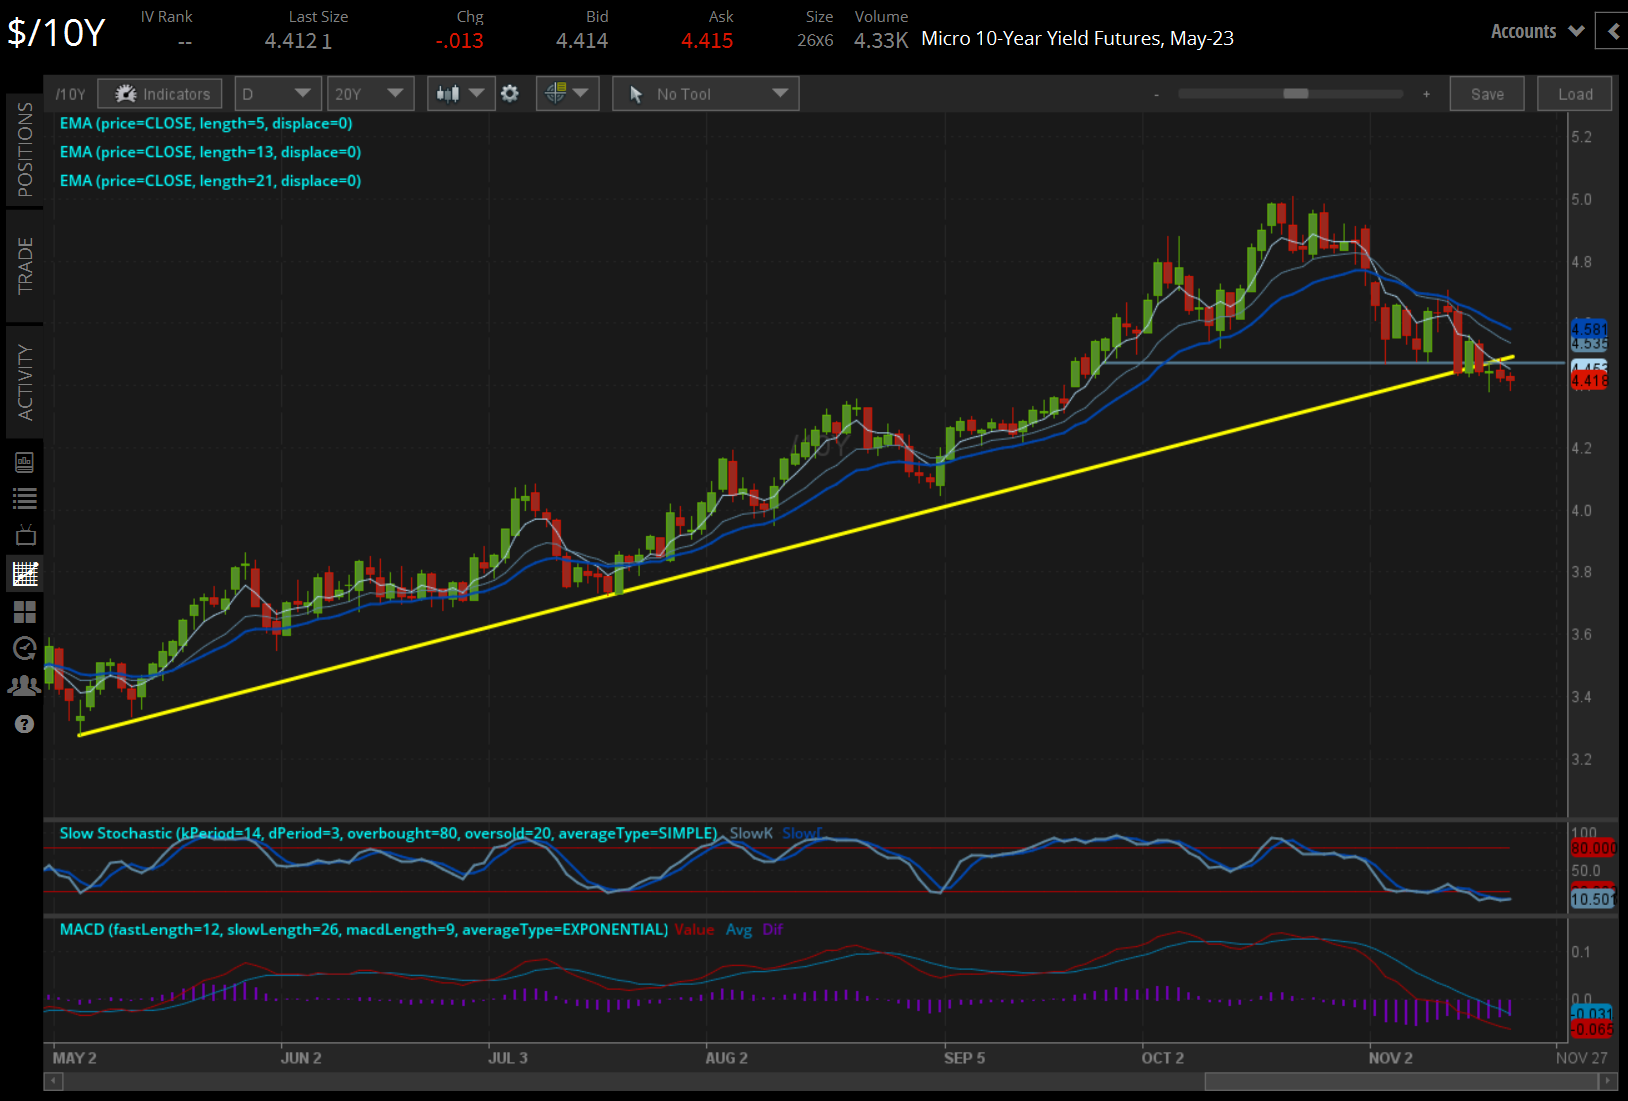Open the chart settings gear
Screen dimensions: 1628x1101
click(x=510, y=93)
